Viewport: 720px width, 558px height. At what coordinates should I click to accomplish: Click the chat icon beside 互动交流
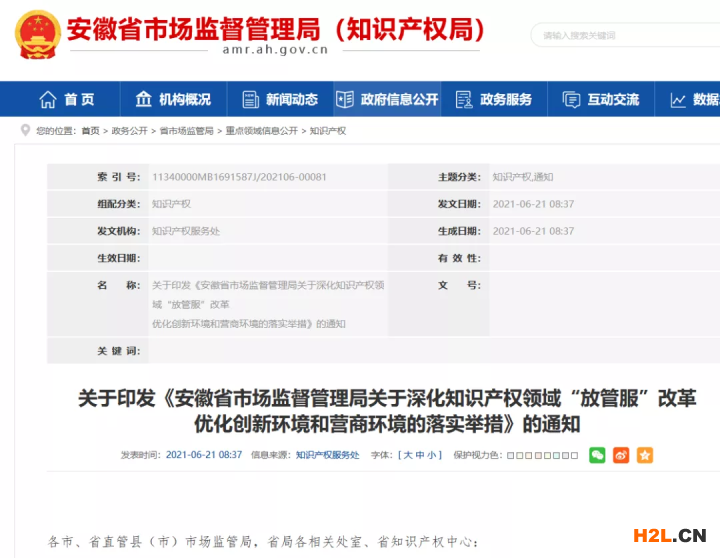(571, 100)
